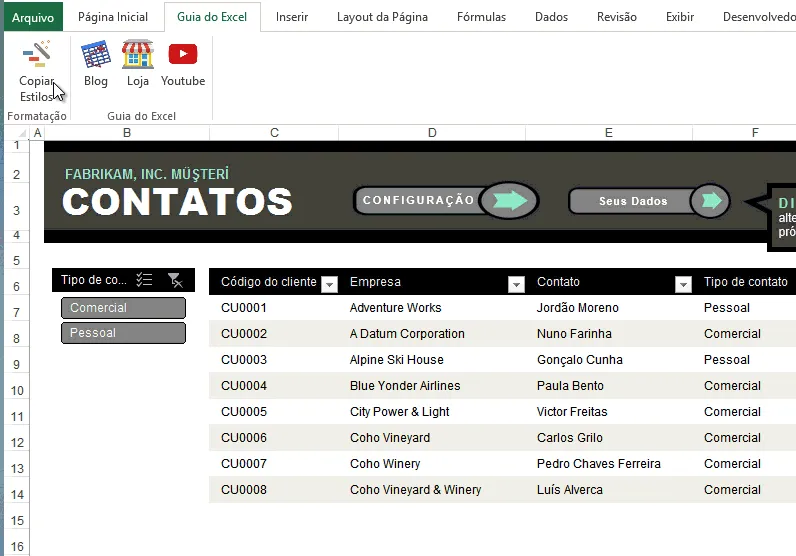This screenshot has width=796, height=556.
Task: Switch to the Inserir tab
Action: (x=292, y=17)
